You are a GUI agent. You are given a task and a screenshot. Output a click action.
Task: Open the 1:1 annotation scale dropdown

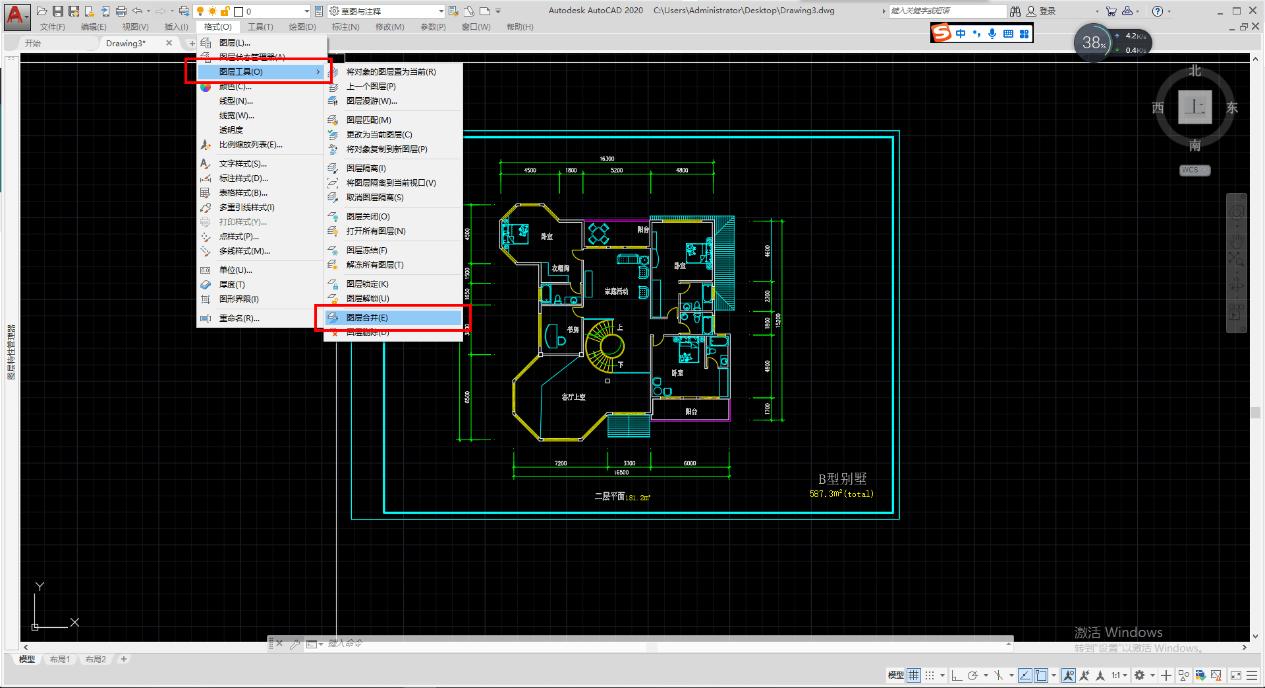[1119, 676]
